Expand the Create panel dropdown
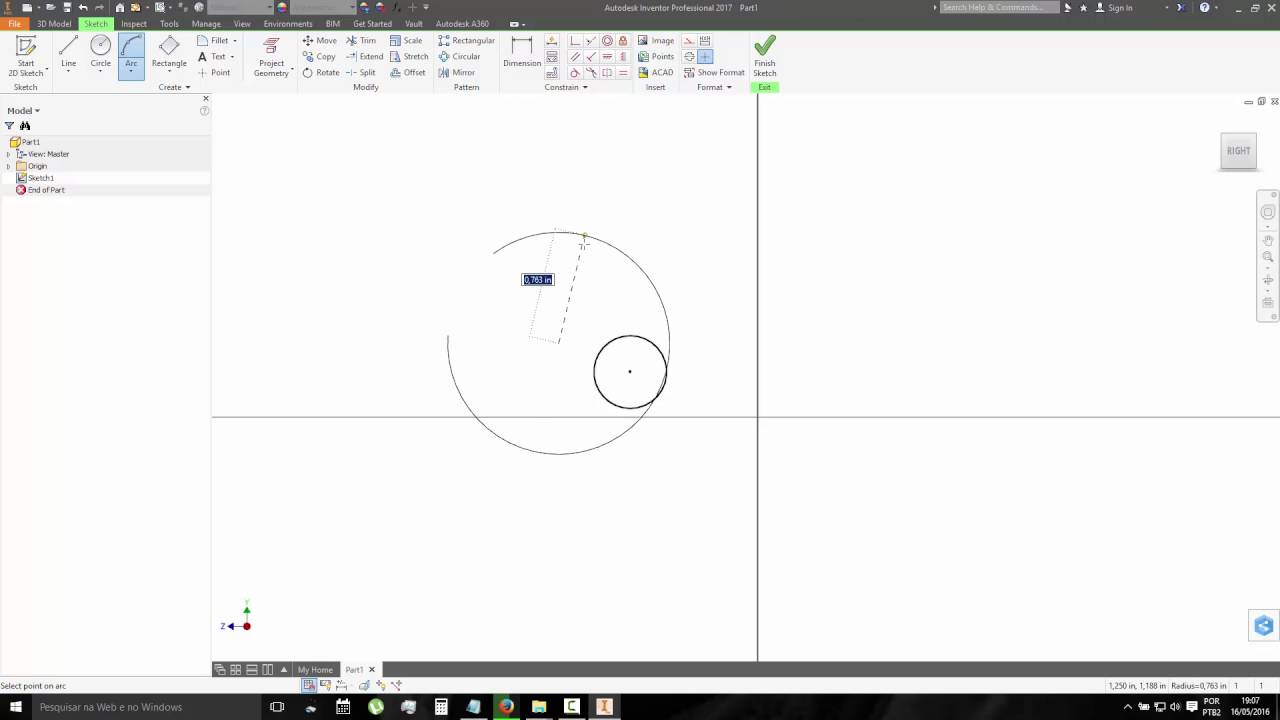 point(174,87)
